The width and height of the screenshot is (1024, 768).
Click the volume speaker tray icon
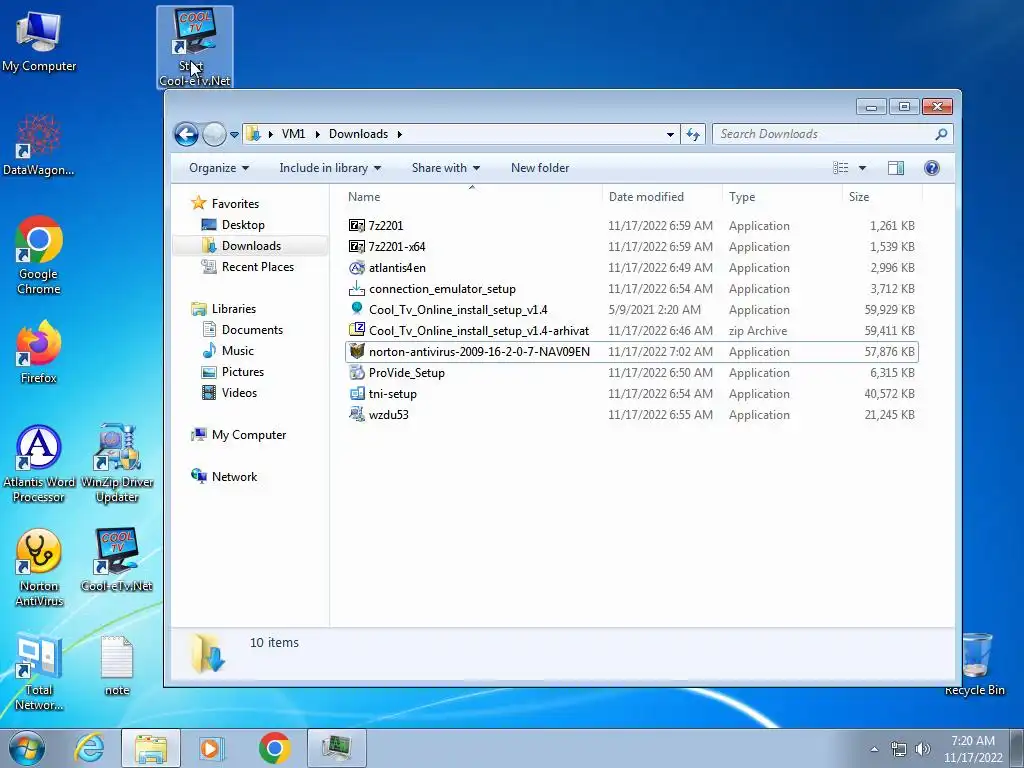923,749
